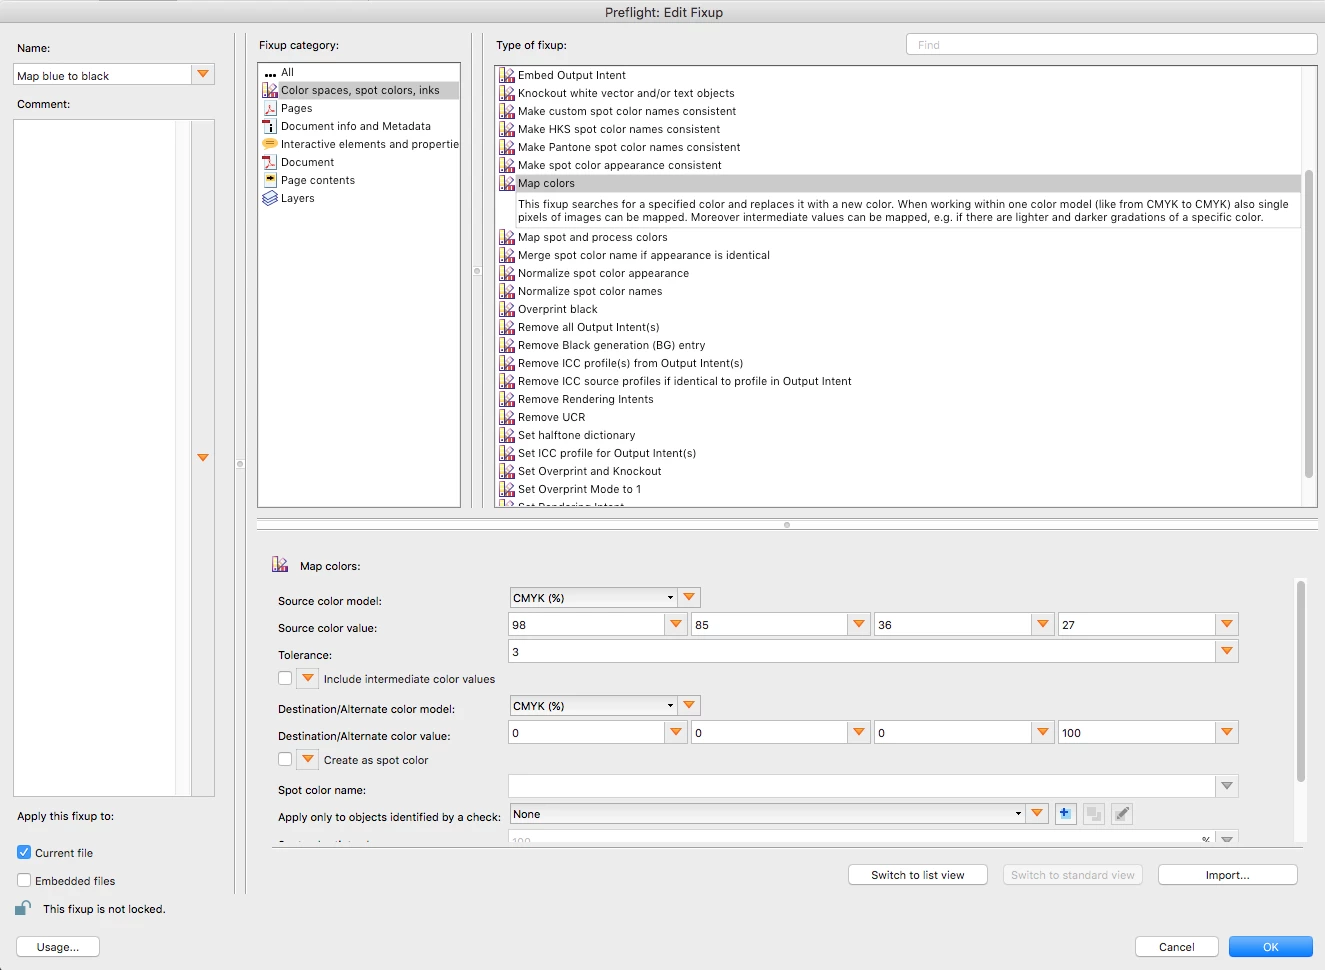This screenshot has width=1325, height=970.
Task: Click the Find search field
Action: click(1111, 45)
